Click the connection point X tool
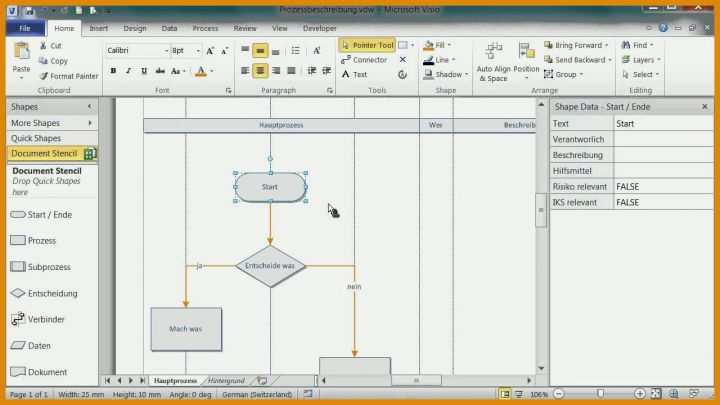Viewport: 720px width, 405px height. point(403,60)
